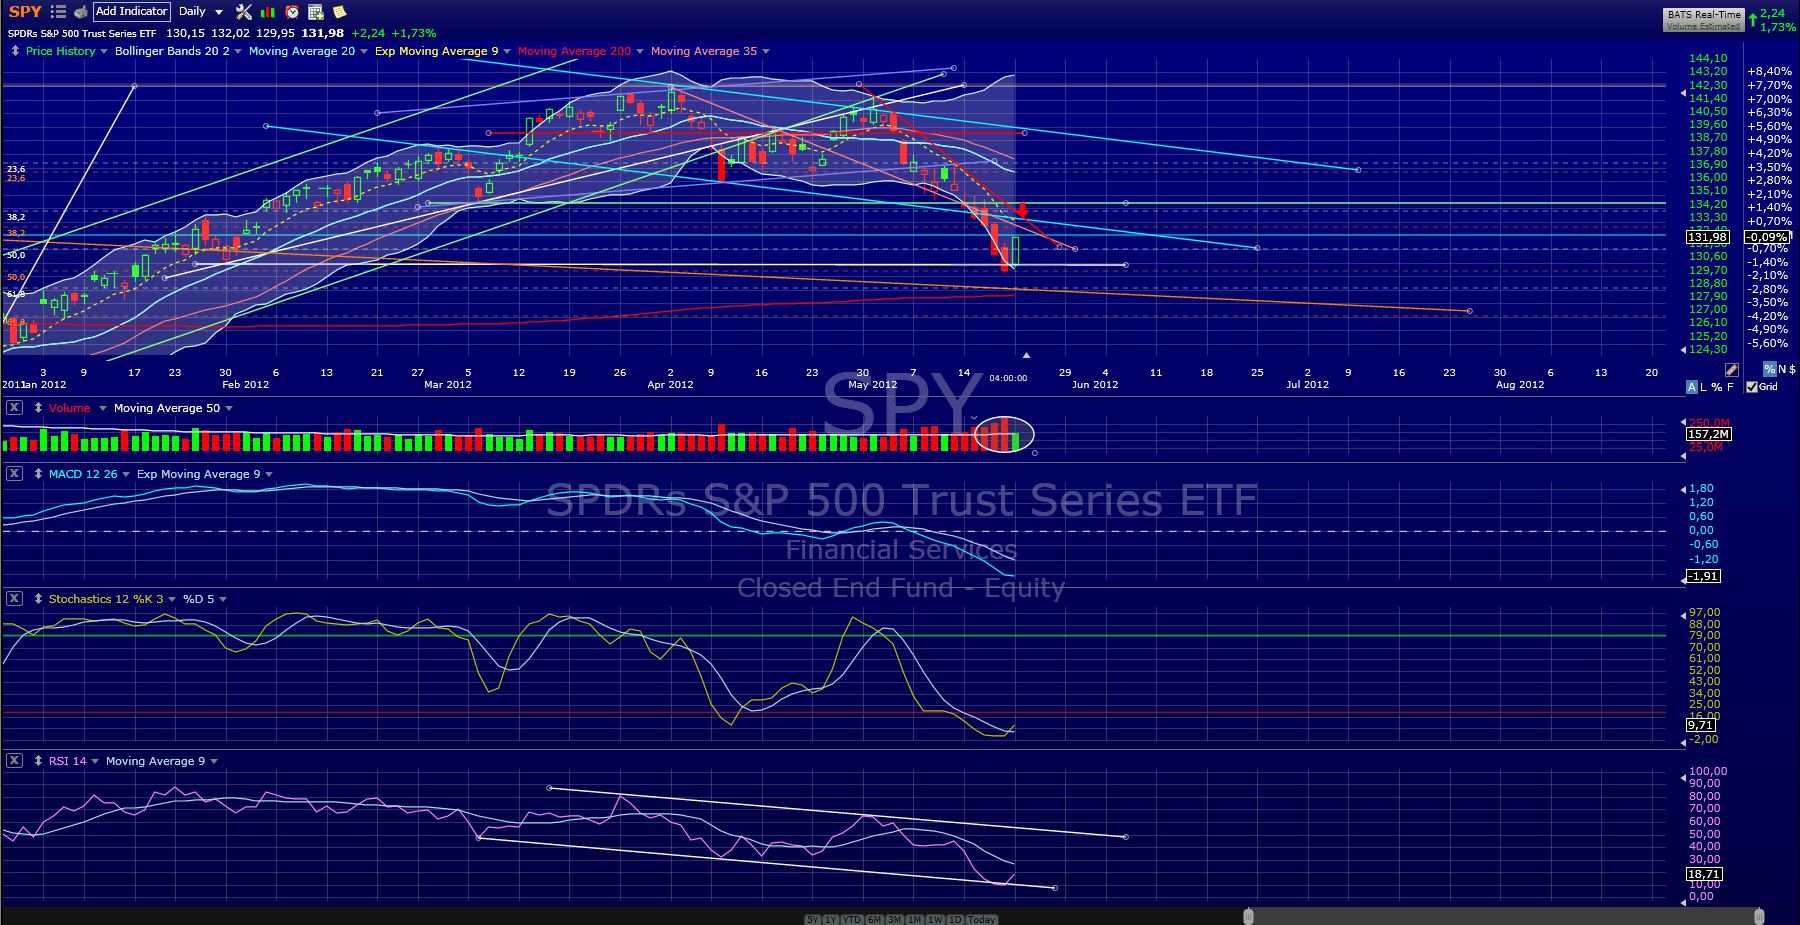
Task: Select the A auto scale mode
Action: (x=1692, y=387)
